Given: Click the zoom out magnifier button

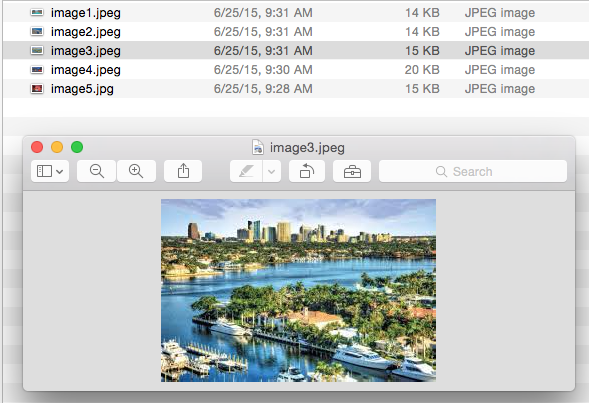Looking at the screenshot, I should coord(97,171).
